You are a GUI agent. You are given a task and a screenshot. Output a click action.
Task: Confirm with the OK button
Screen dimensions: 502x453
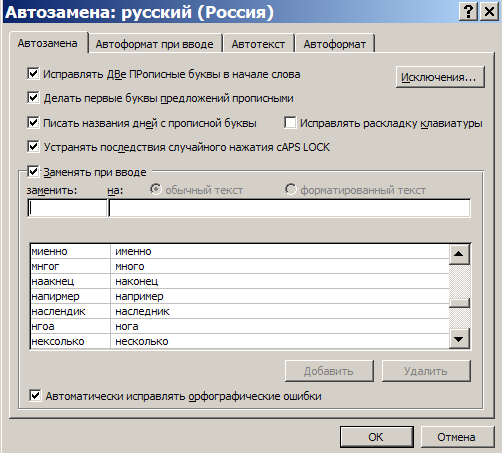[377, 437]
